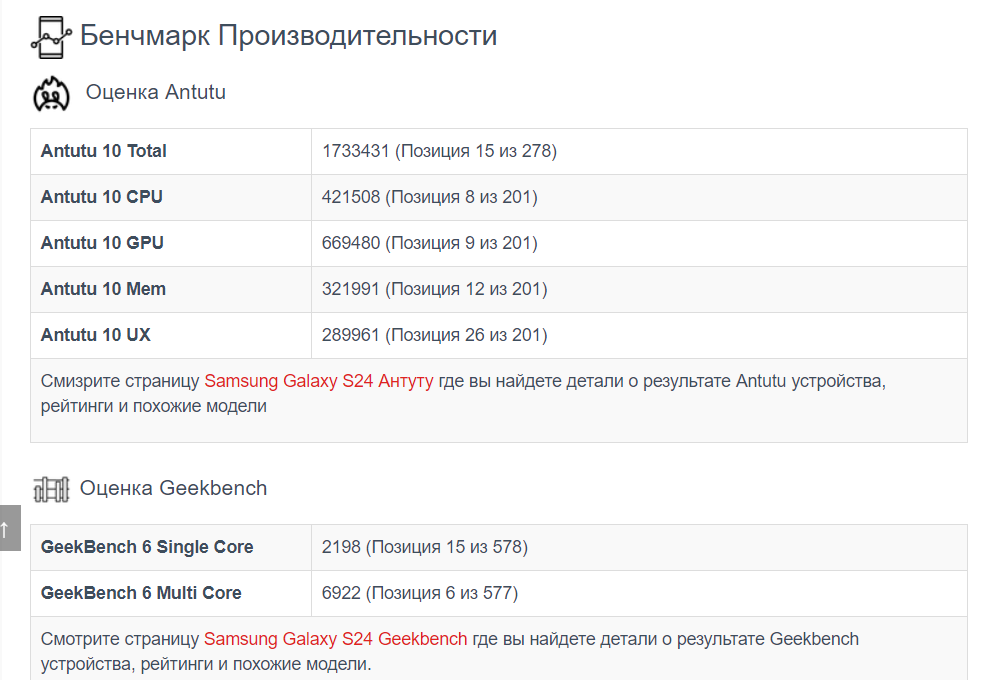994x680 pixels.
Task: Click the Оценка Antutu section title
Action: coord(156,92)
